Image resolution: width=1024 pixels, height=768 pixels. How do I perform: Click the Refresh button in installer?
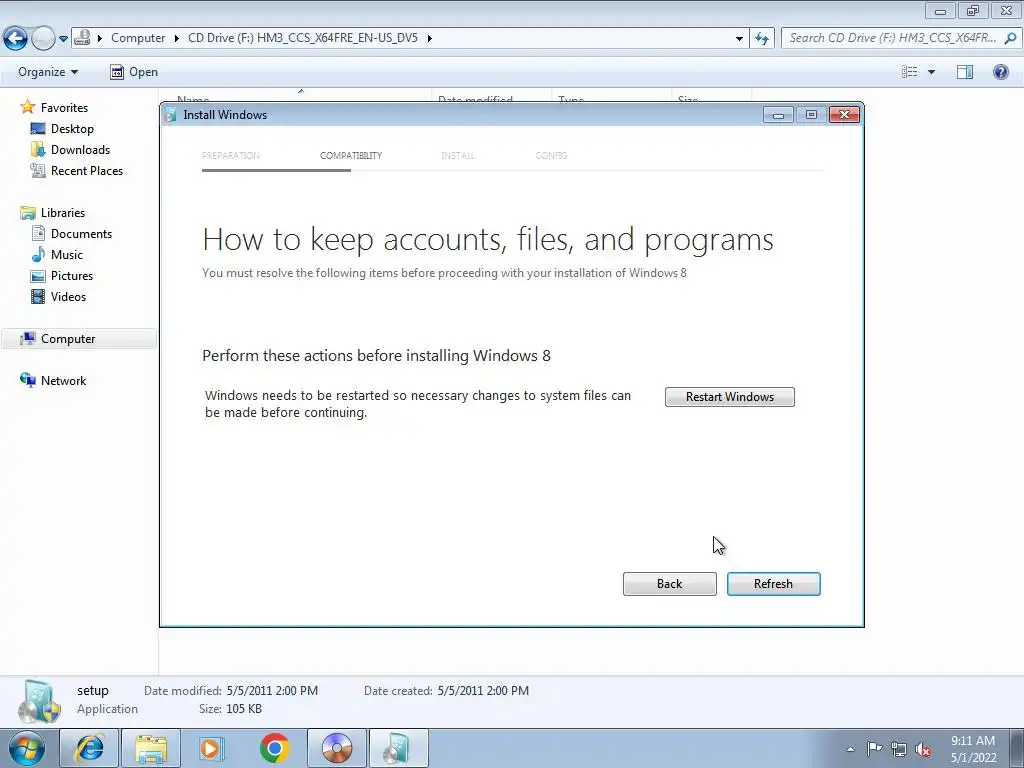click(773, 584)
